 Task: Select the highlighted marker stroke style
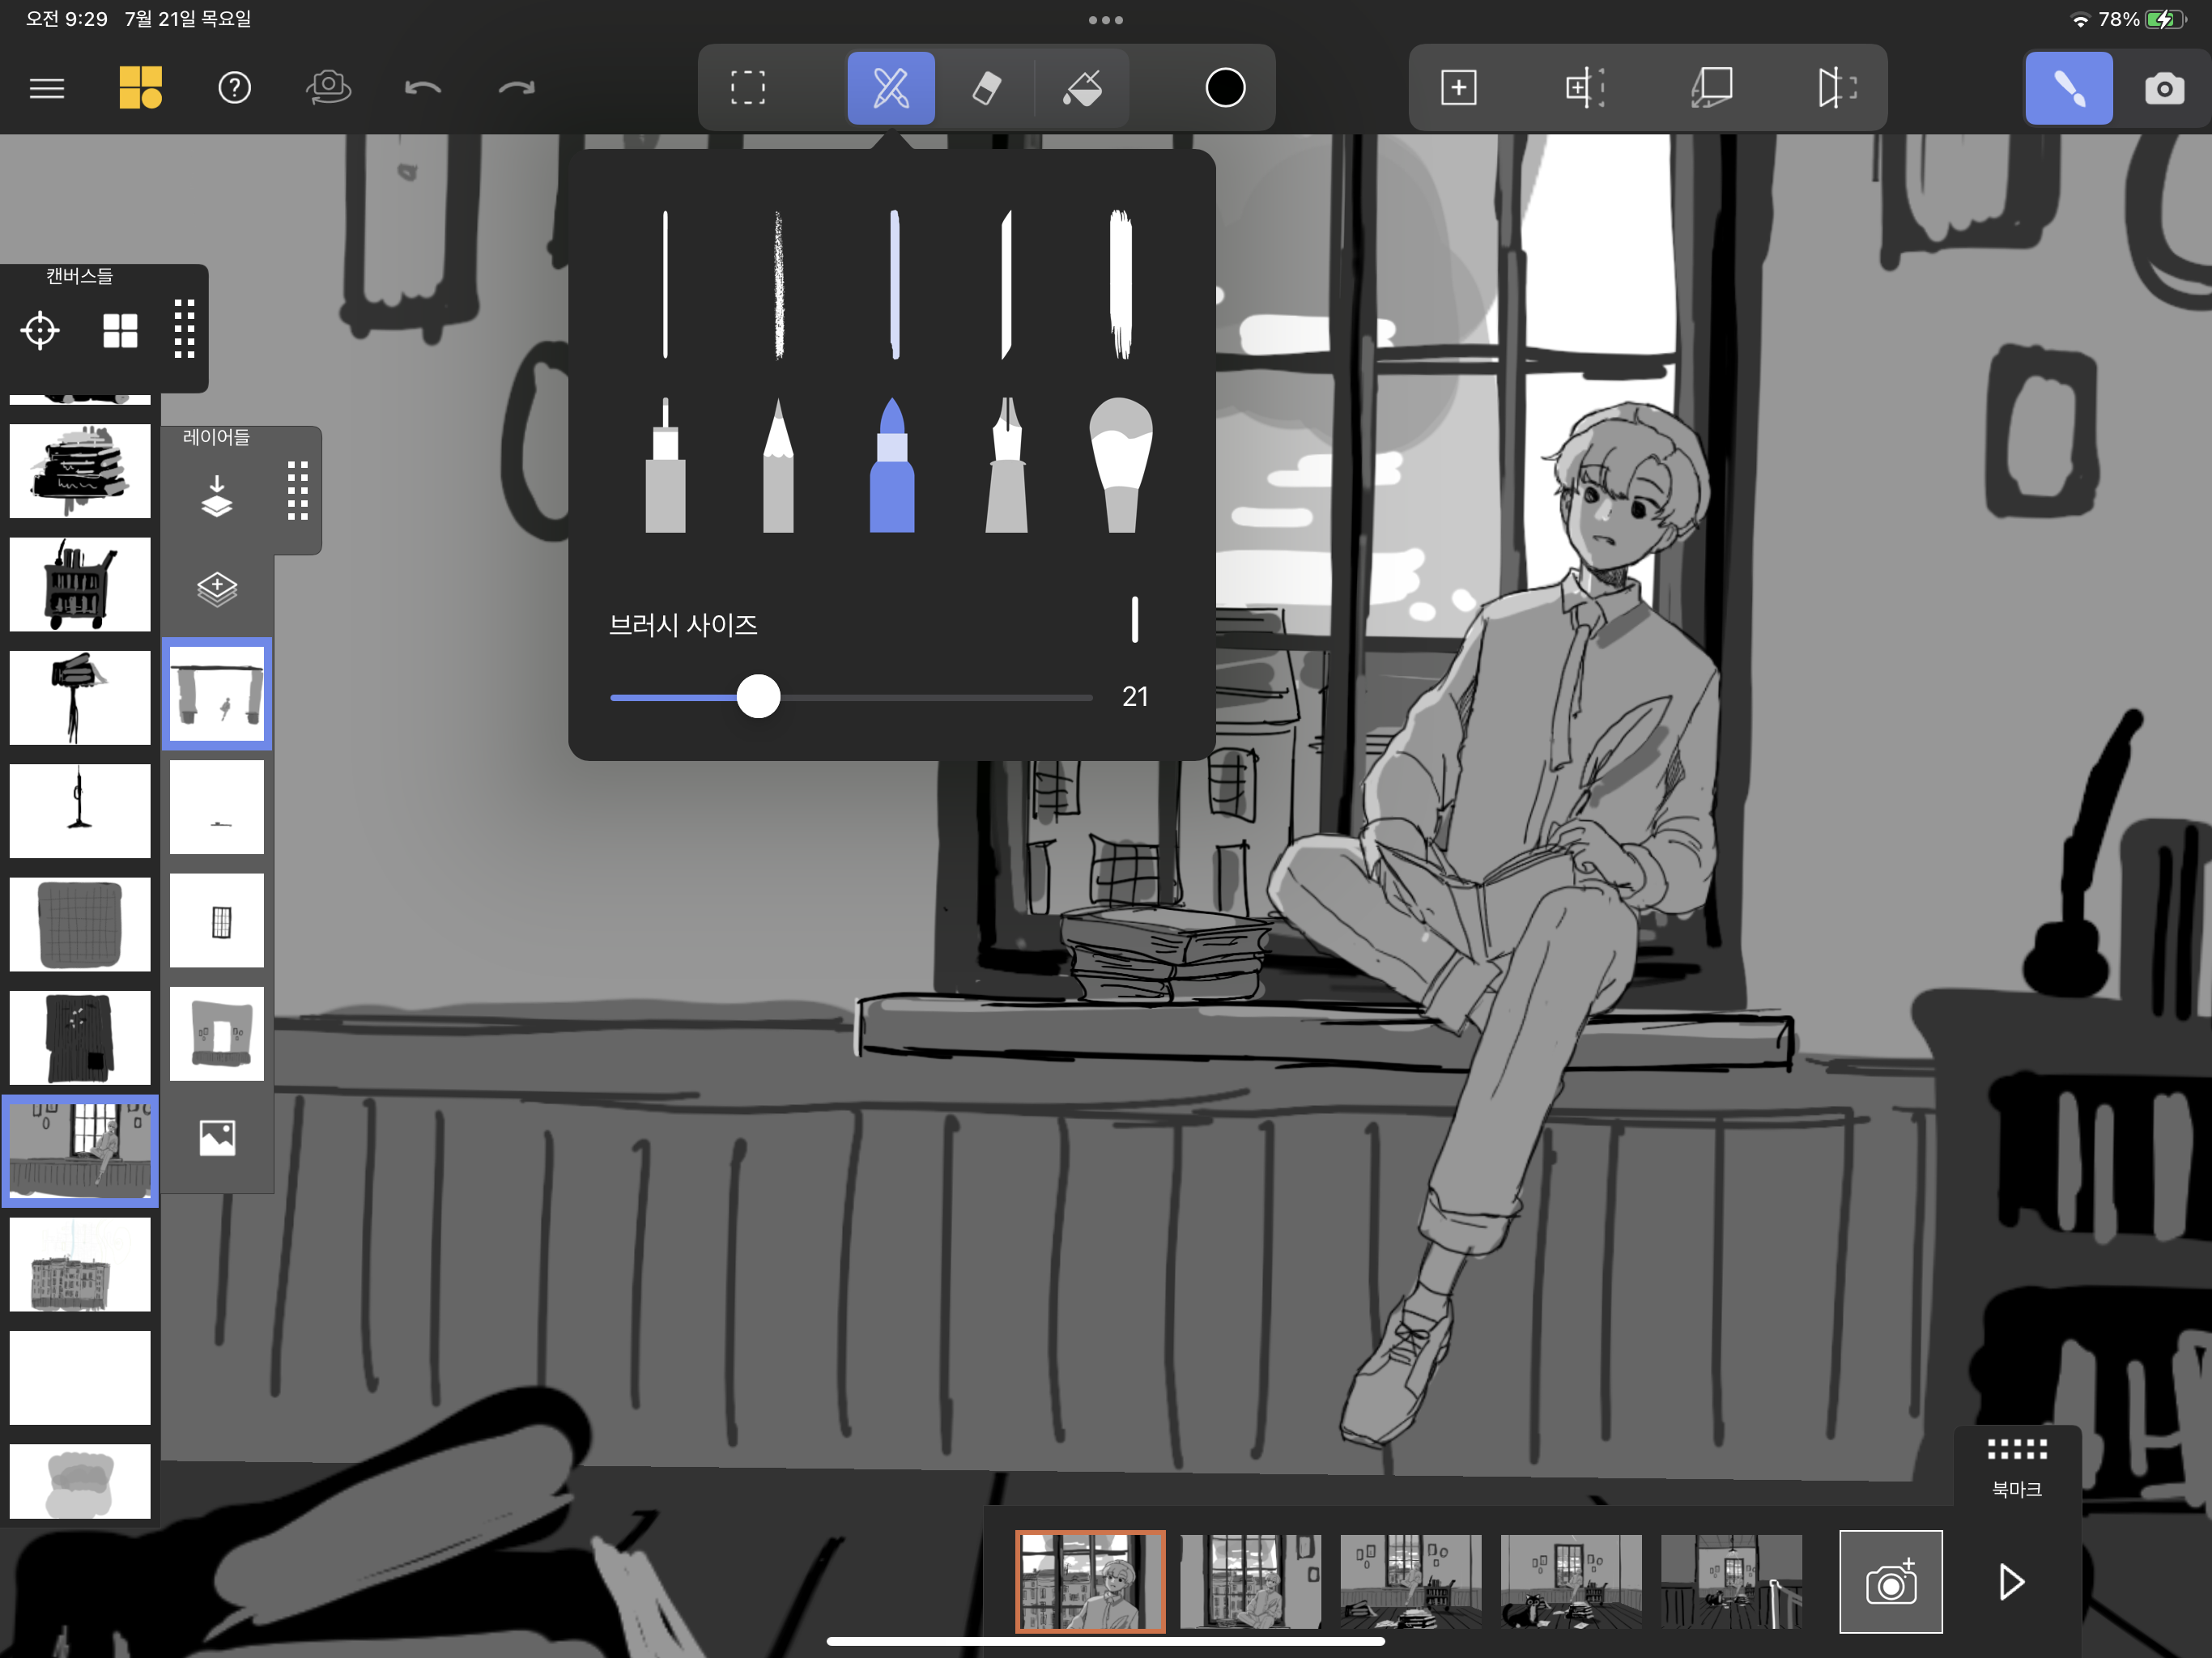point(894,284)
